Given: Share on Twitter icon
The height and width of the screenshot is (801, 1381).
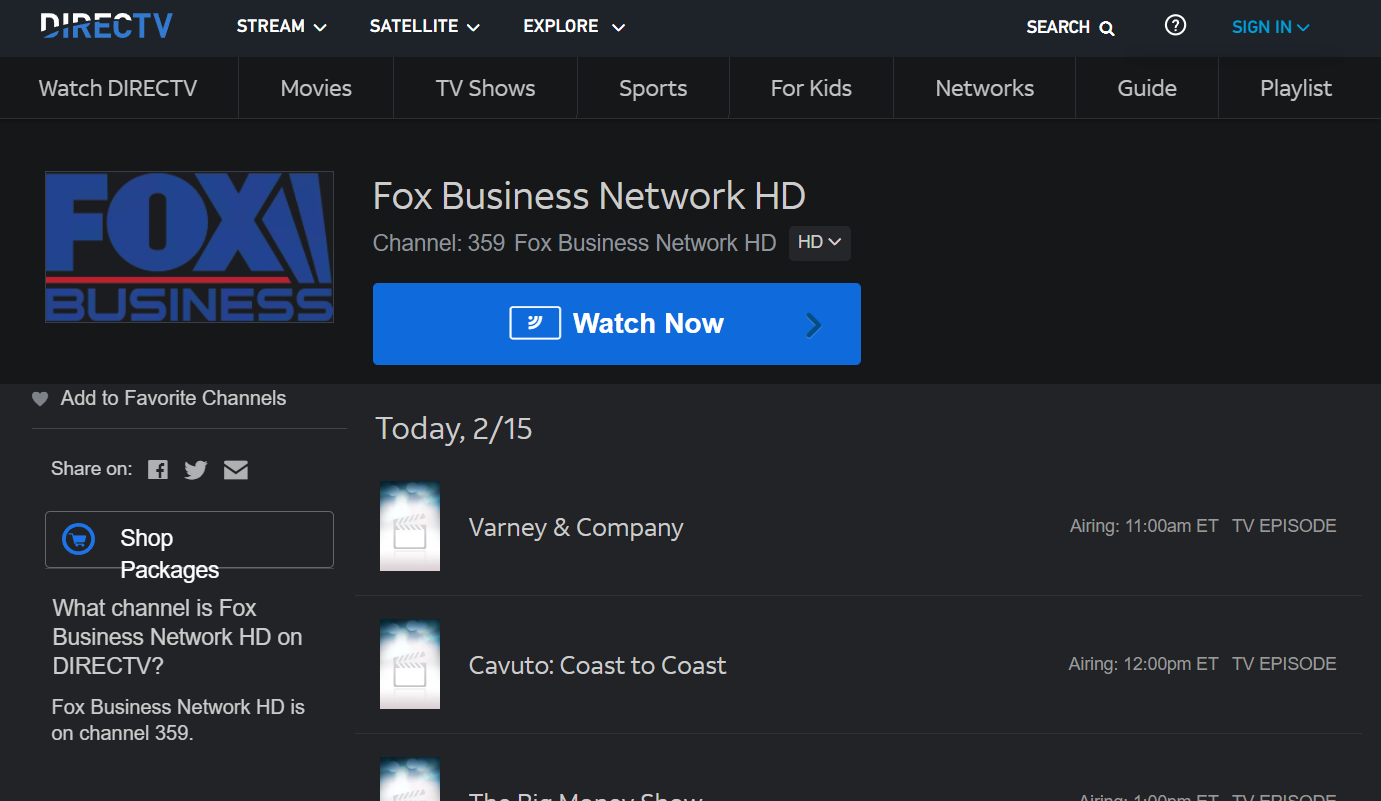Looking at the screenshot, I should (196, 470).
